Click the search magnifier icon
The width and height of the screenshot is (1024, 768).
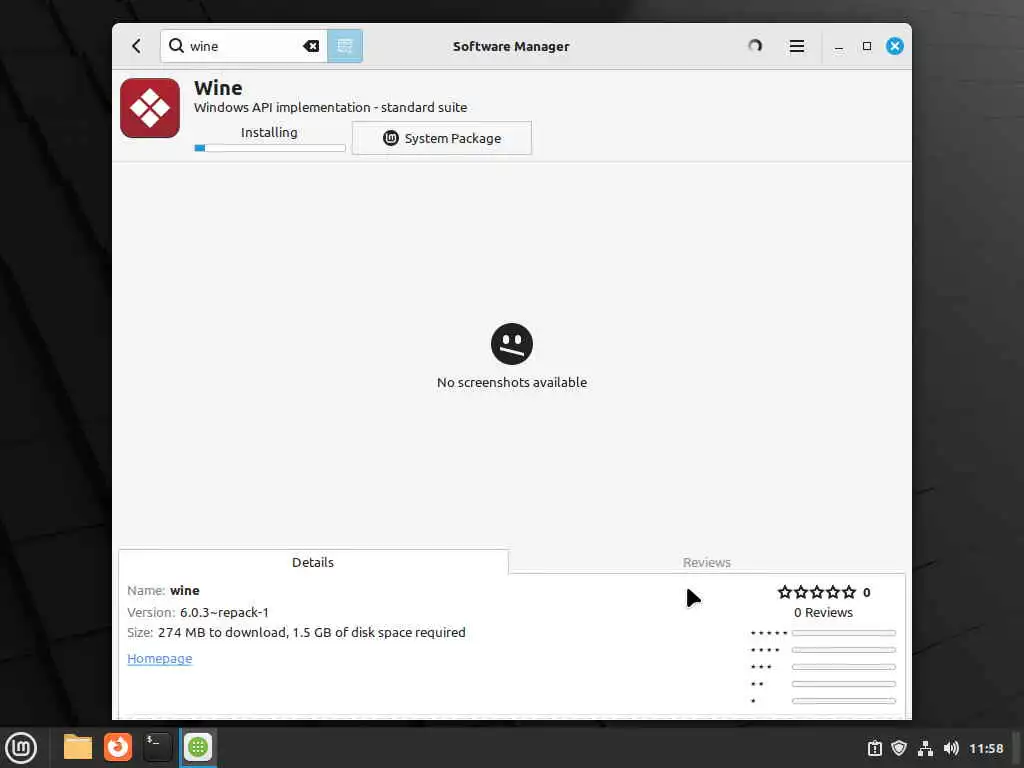pyautogui.click(x=176, y=46)
